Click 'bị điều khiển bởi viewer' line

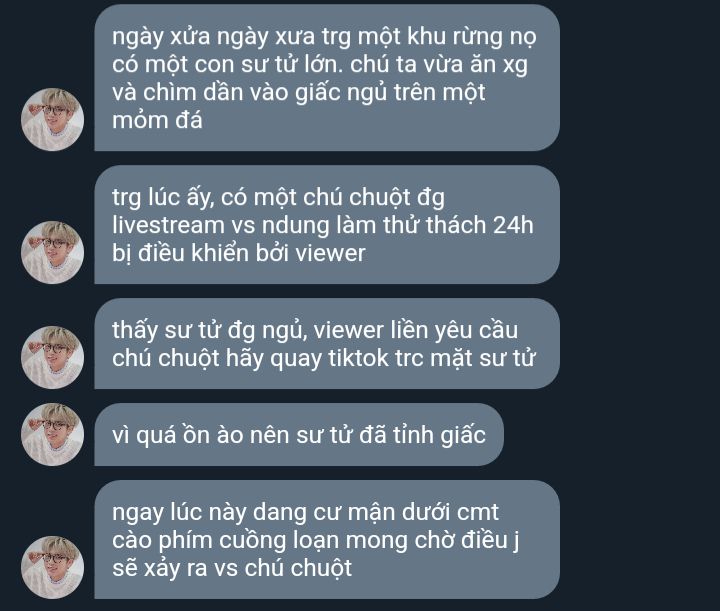click(239, 253)
